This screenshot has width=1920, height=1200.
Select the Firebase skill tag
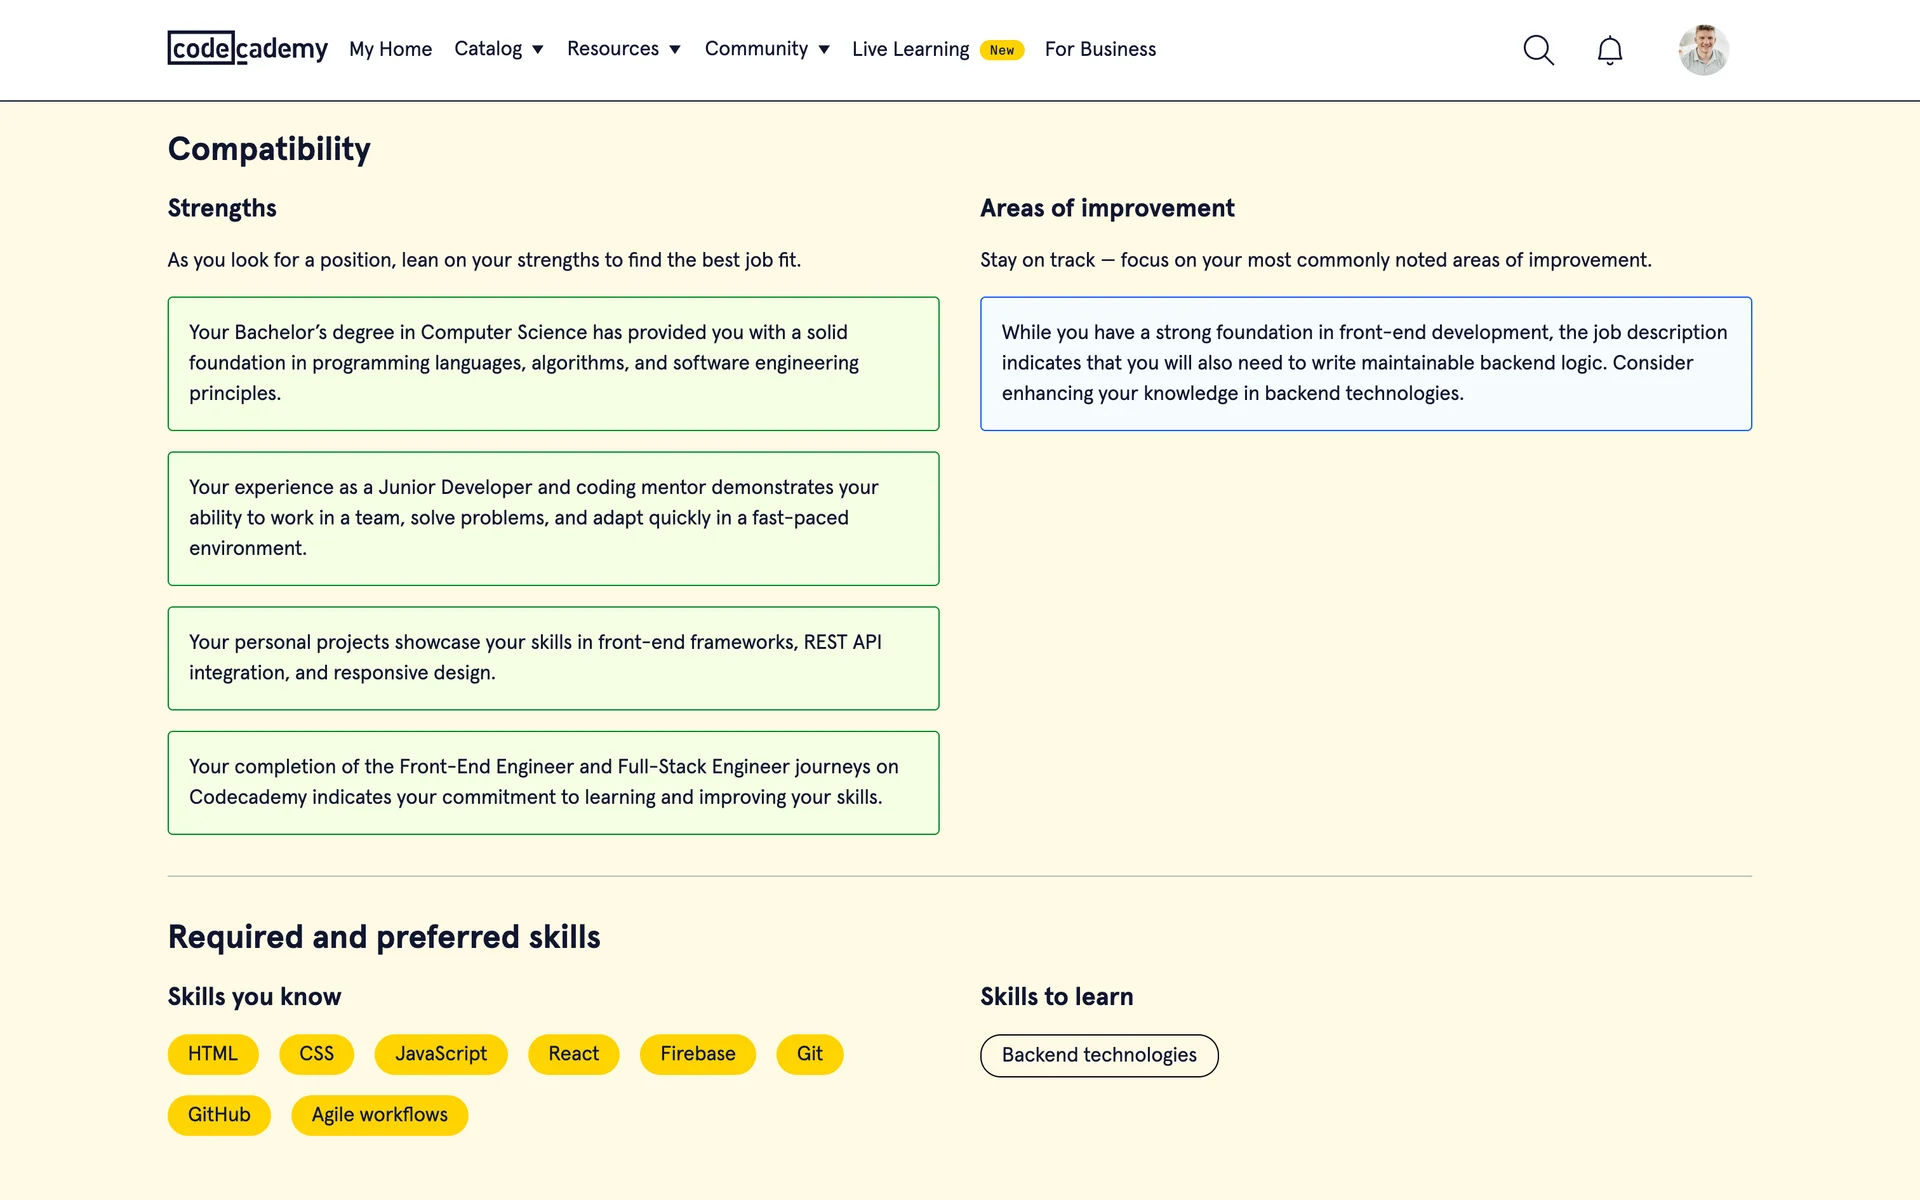697,1054
